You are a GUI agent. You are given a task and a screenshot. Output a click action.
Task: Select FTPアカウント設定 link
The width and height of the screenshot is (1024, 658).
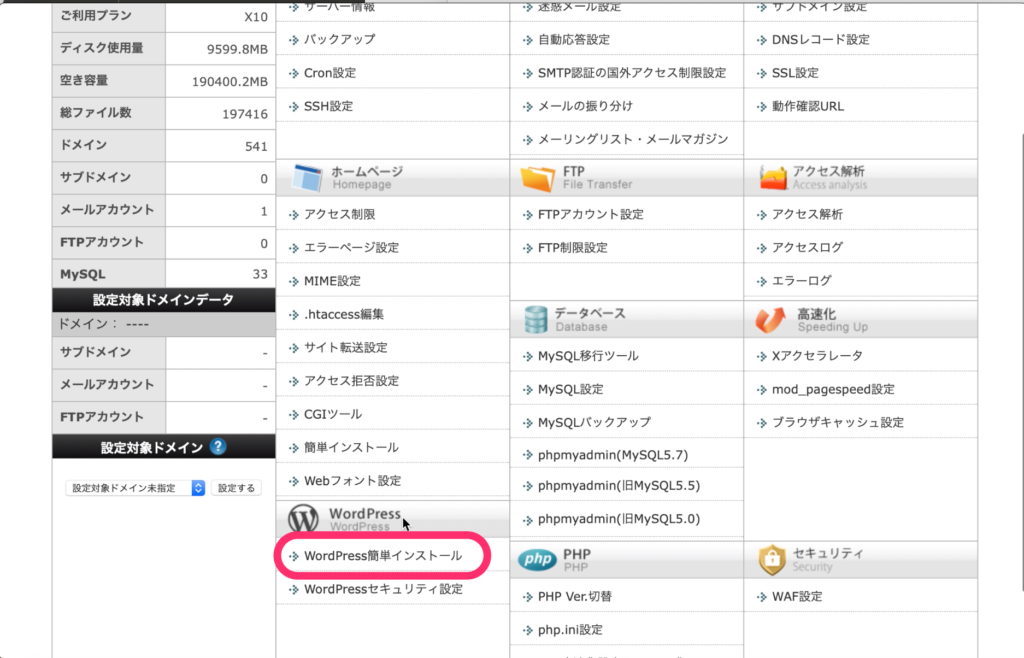(590, 214)
